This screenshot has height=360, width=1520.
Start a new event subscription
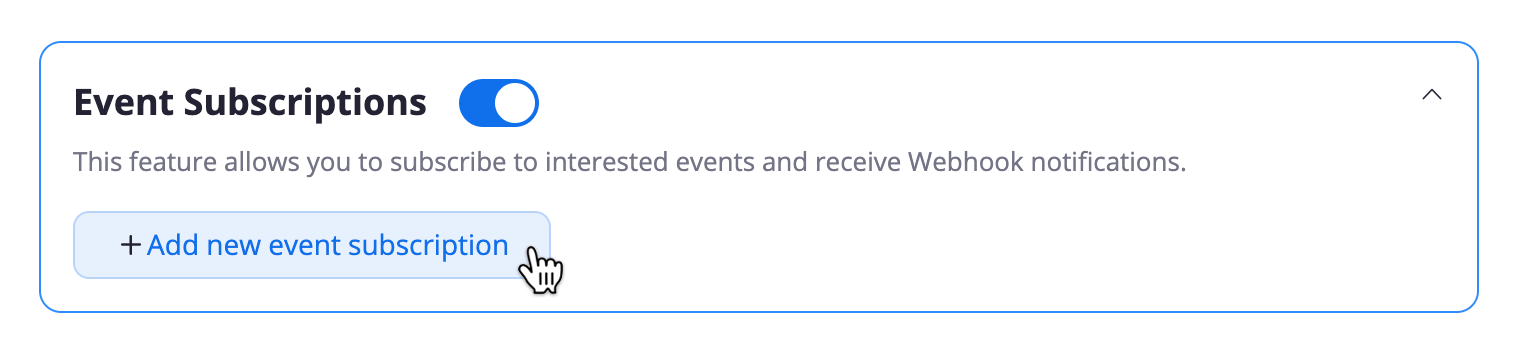point(312,245)
